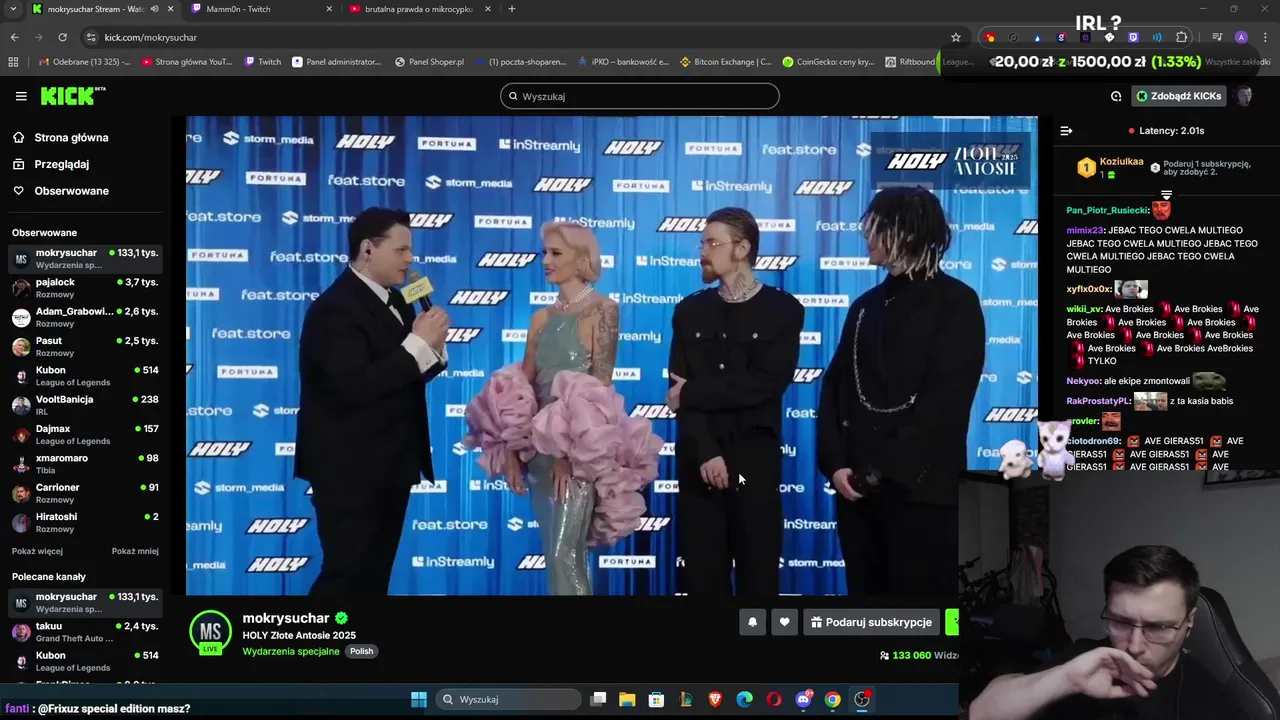Click the taskbar search box
The width and height of the screenshot is (1280, 720).
508,699
